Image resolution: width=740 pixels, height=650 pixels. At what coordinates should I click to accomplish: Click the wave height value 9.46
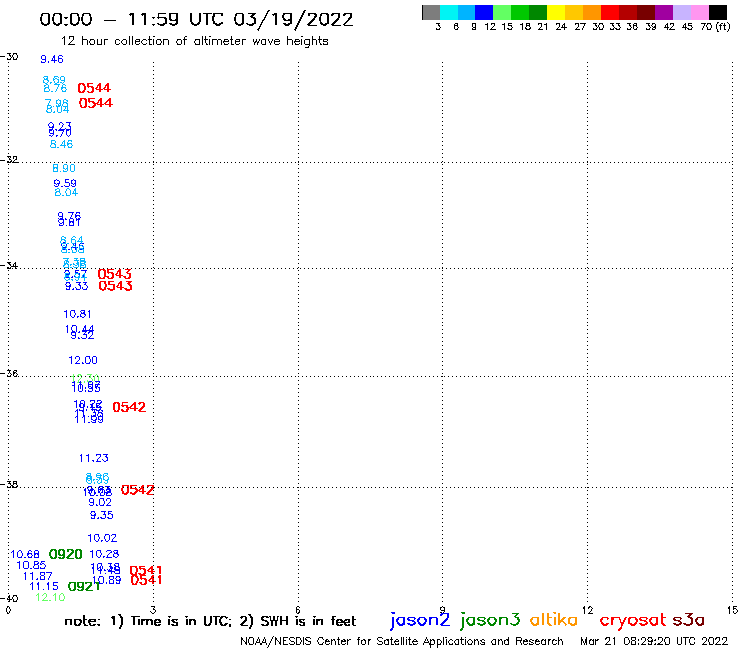point(52,59)
